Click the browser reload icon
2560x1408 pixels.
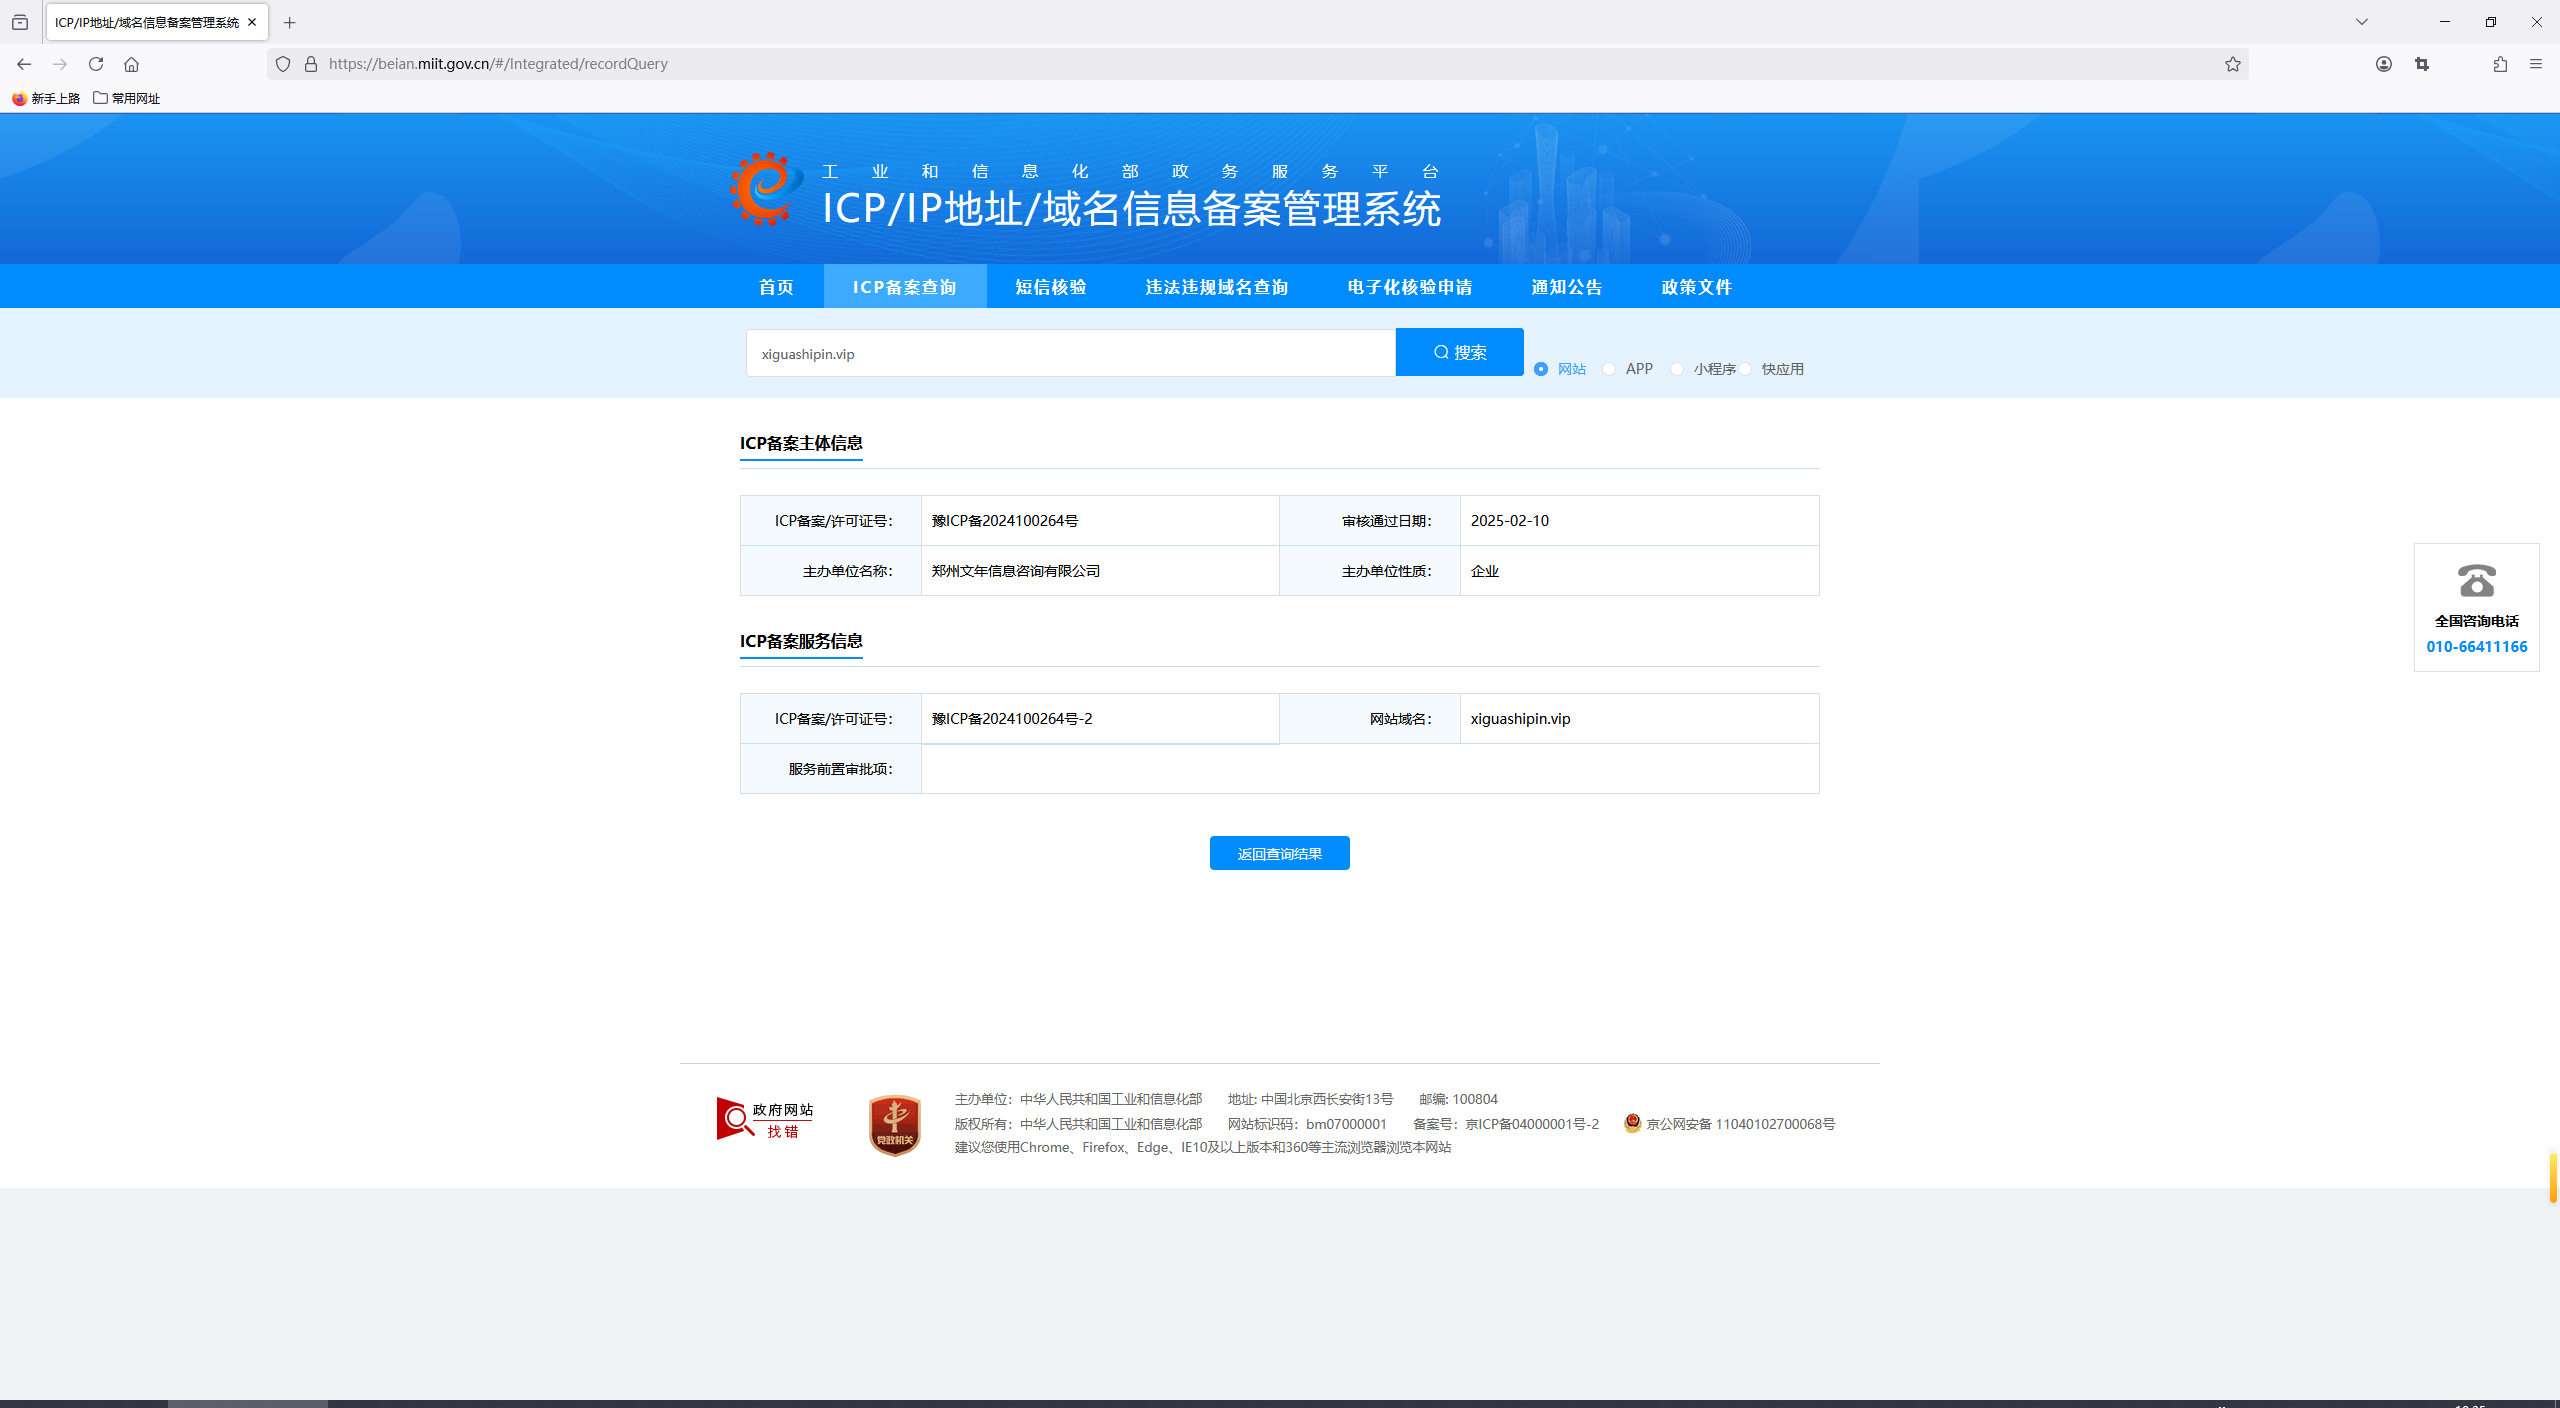point(96,64)
